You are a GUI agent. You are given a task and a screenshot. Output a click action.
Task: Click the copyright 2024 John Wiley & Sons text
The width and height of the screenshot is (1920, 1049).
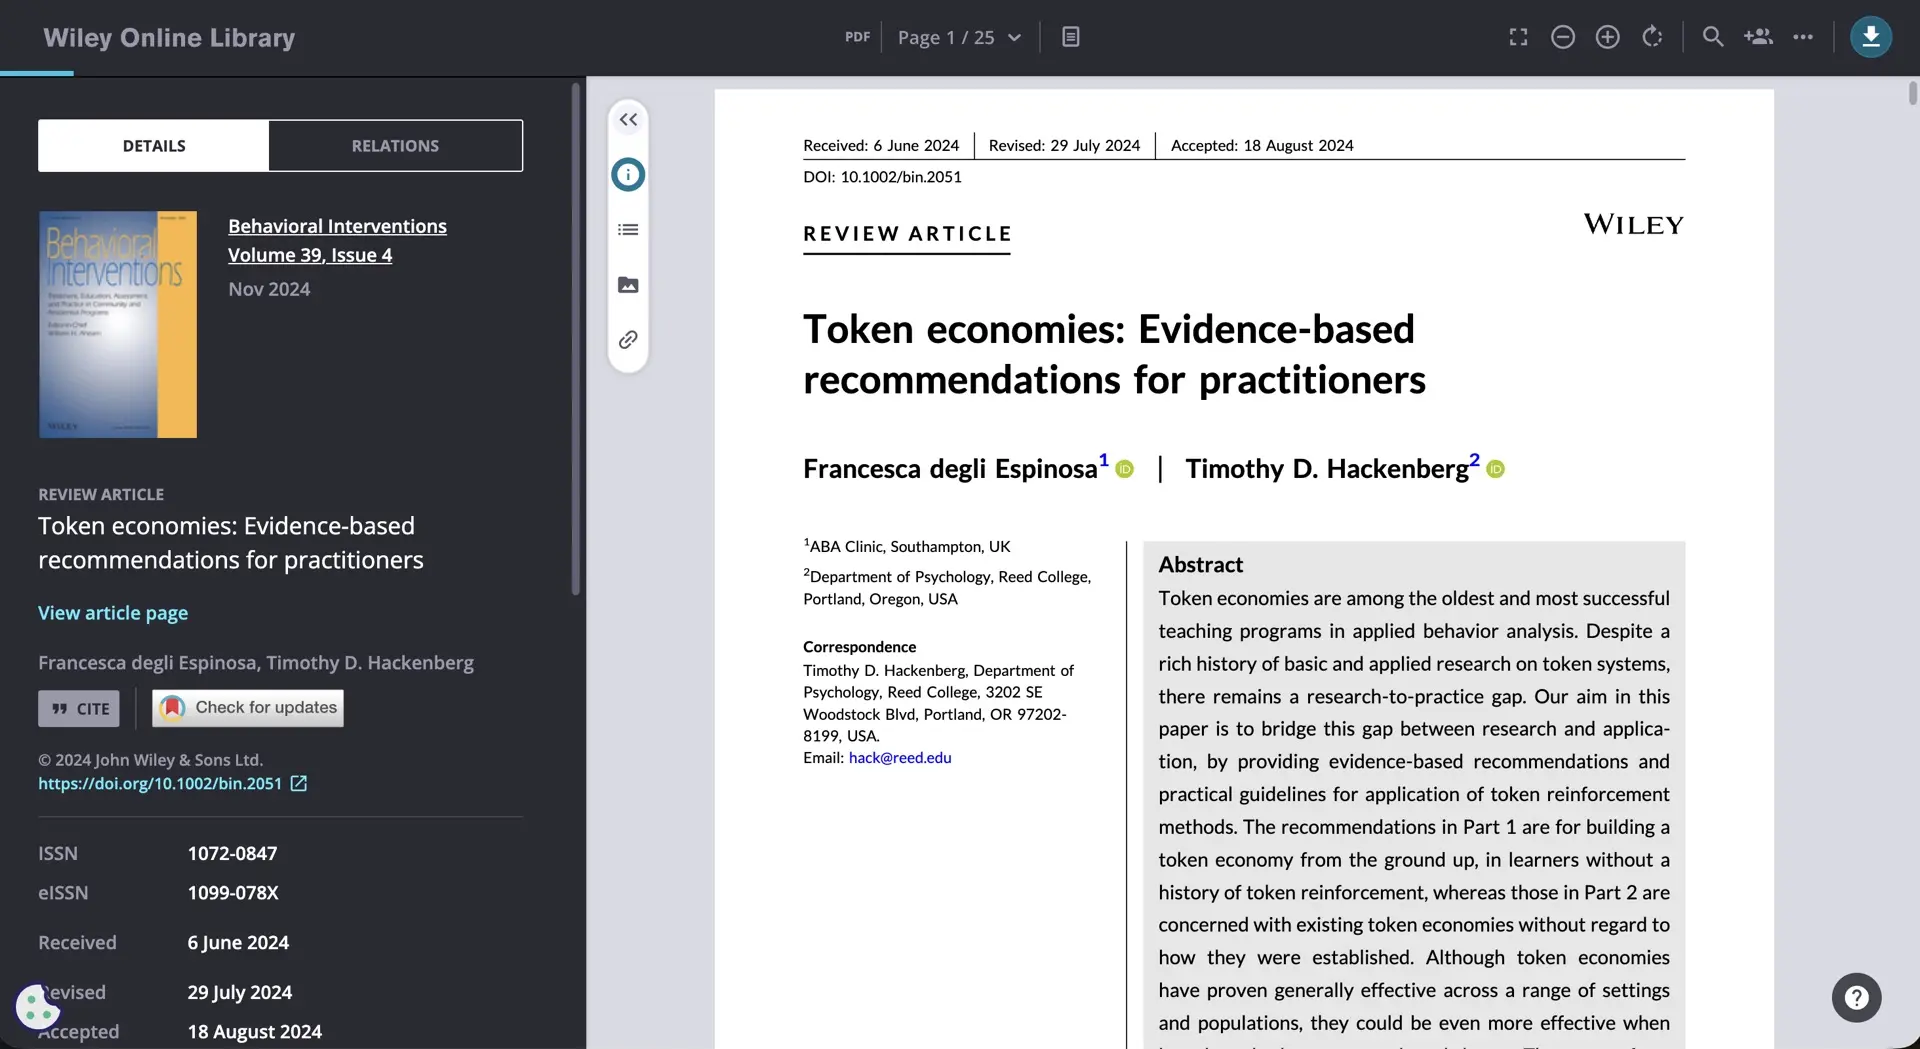pyautogui.click(x=150, y=760)
